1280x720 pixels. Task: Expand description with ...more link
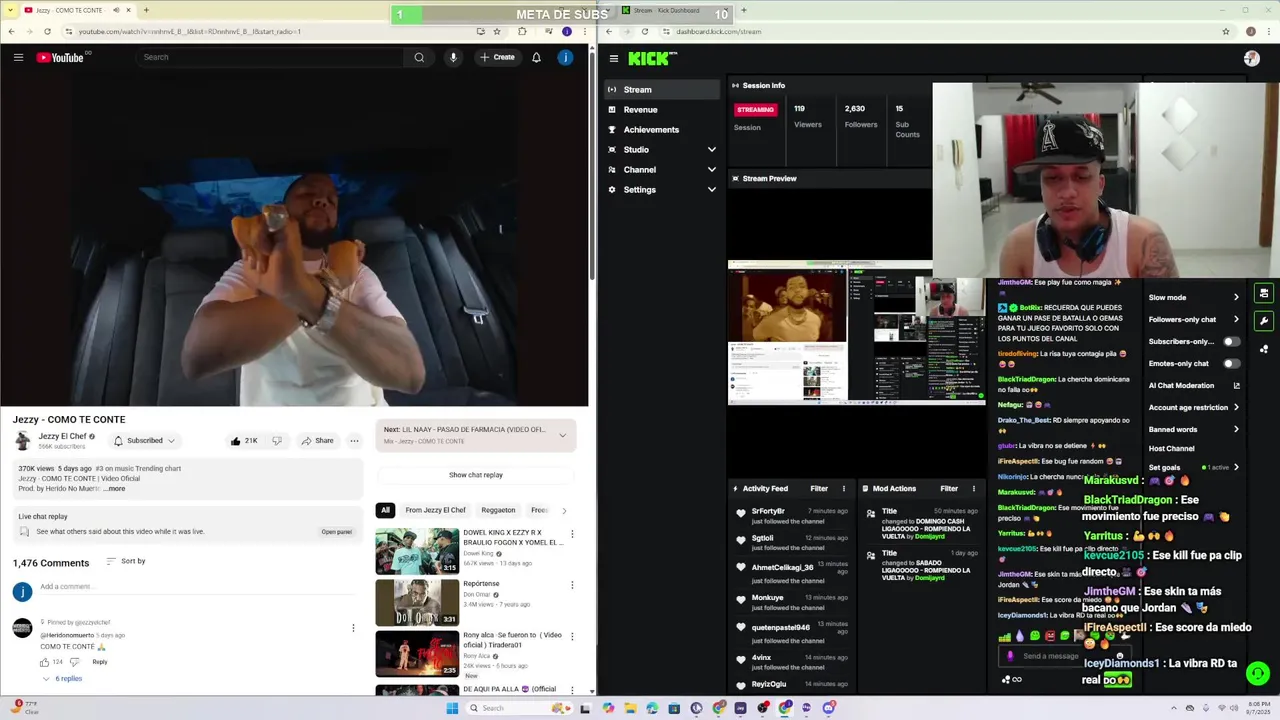[112, 489]
